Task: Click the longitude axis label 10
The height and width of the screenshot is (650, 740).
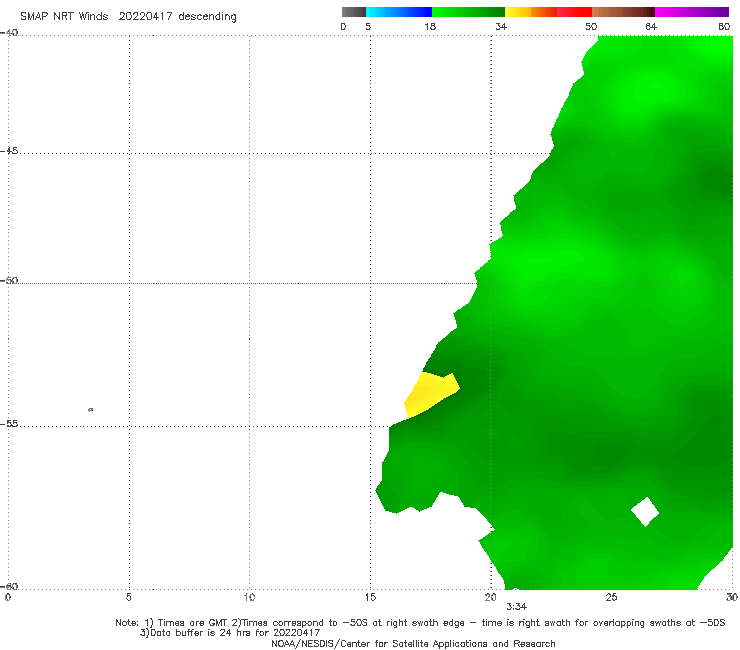Action: click(249, 597)
